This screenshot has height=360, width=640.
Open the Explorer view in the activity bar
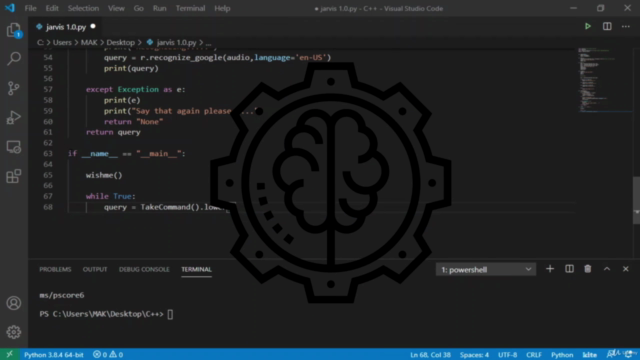pyautogui.click(x=13, y=30)
